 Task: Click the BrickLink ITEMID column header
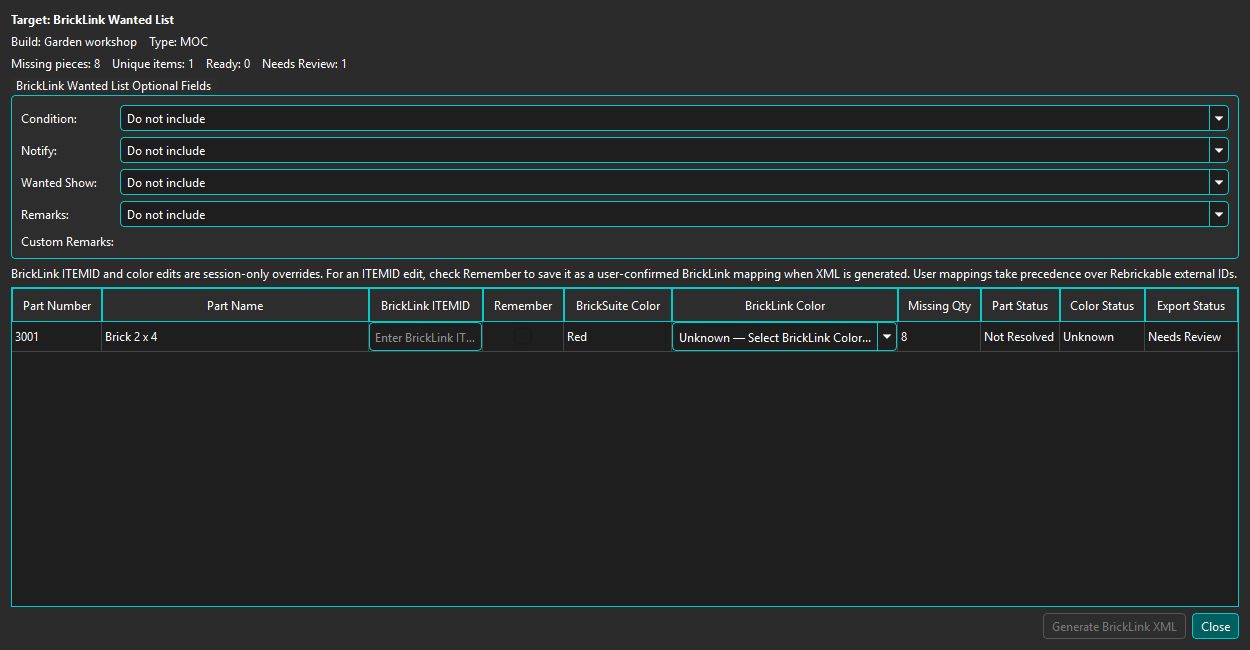(x=426, y=306)
